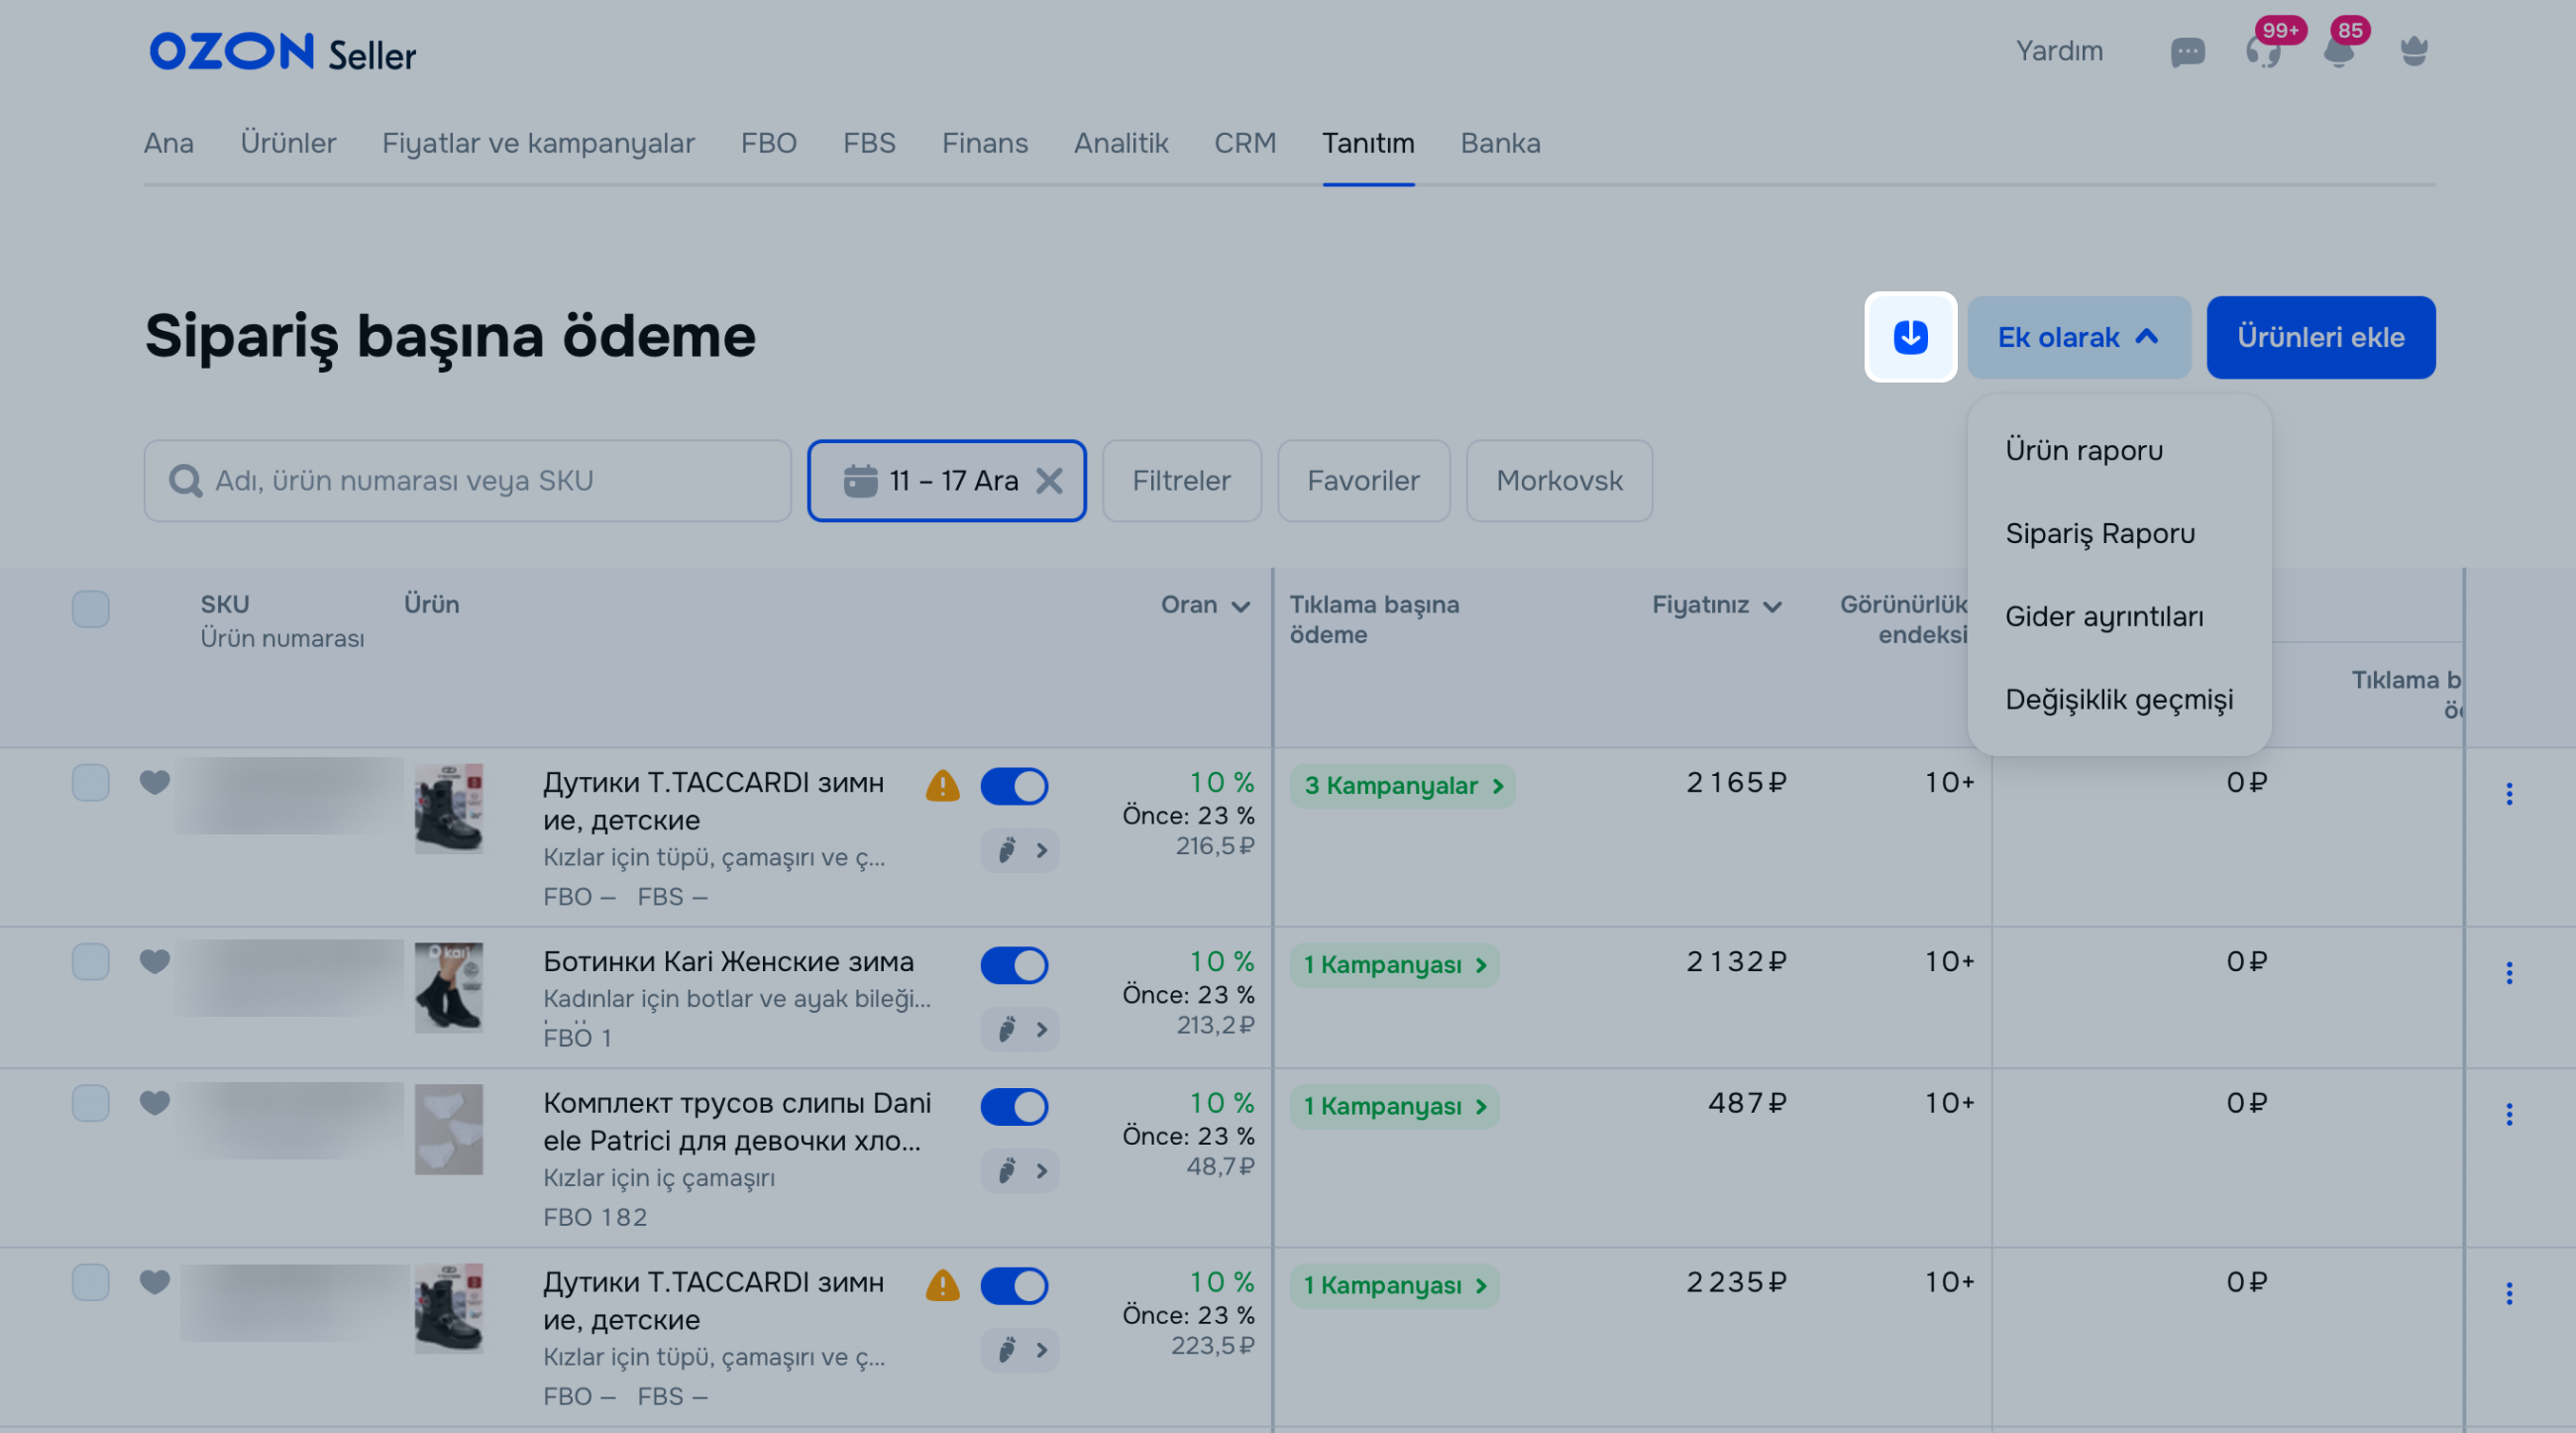Screen dimensions: 2576x1433
Task: Open three-dot menu for first product row
Action: click(2508, 794)
